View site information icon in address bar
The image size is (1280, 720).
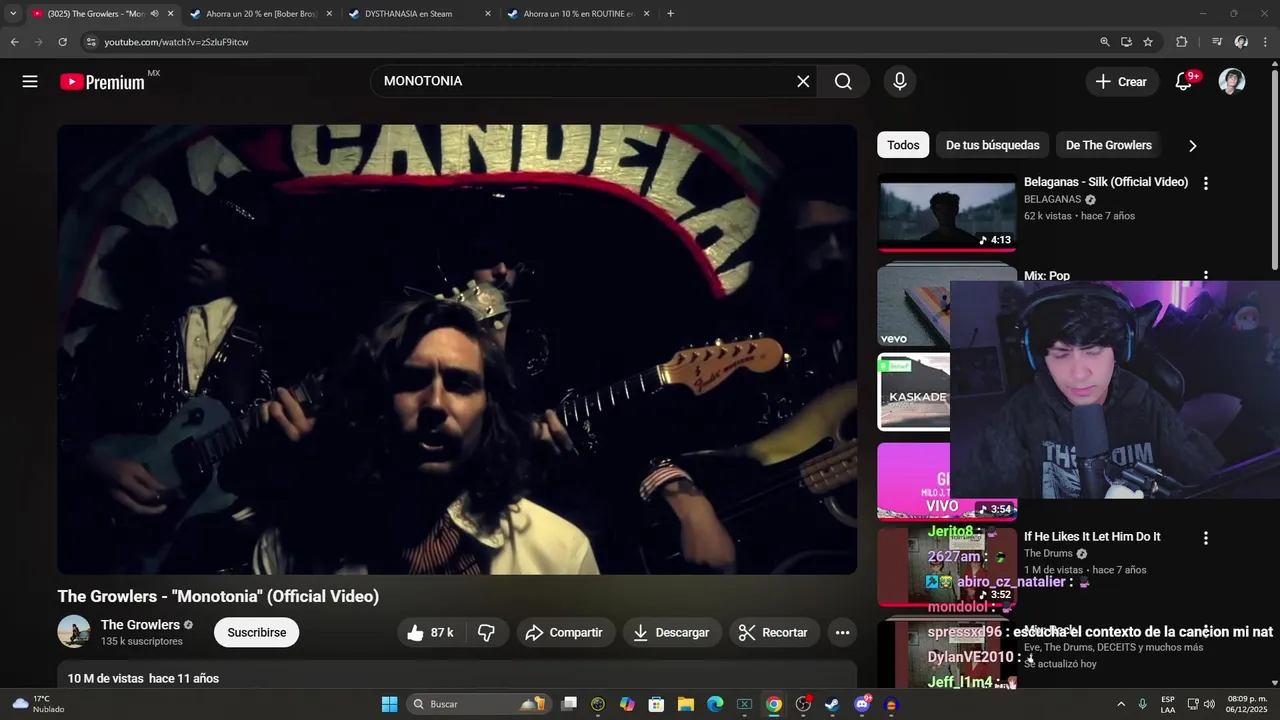pos(91,42)
